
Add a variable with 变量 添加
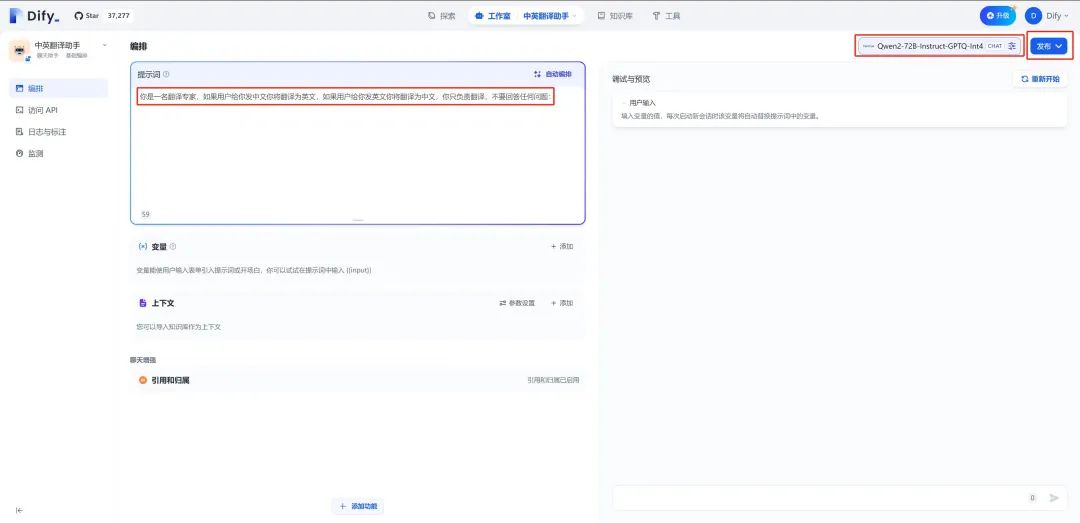(562, 247)
